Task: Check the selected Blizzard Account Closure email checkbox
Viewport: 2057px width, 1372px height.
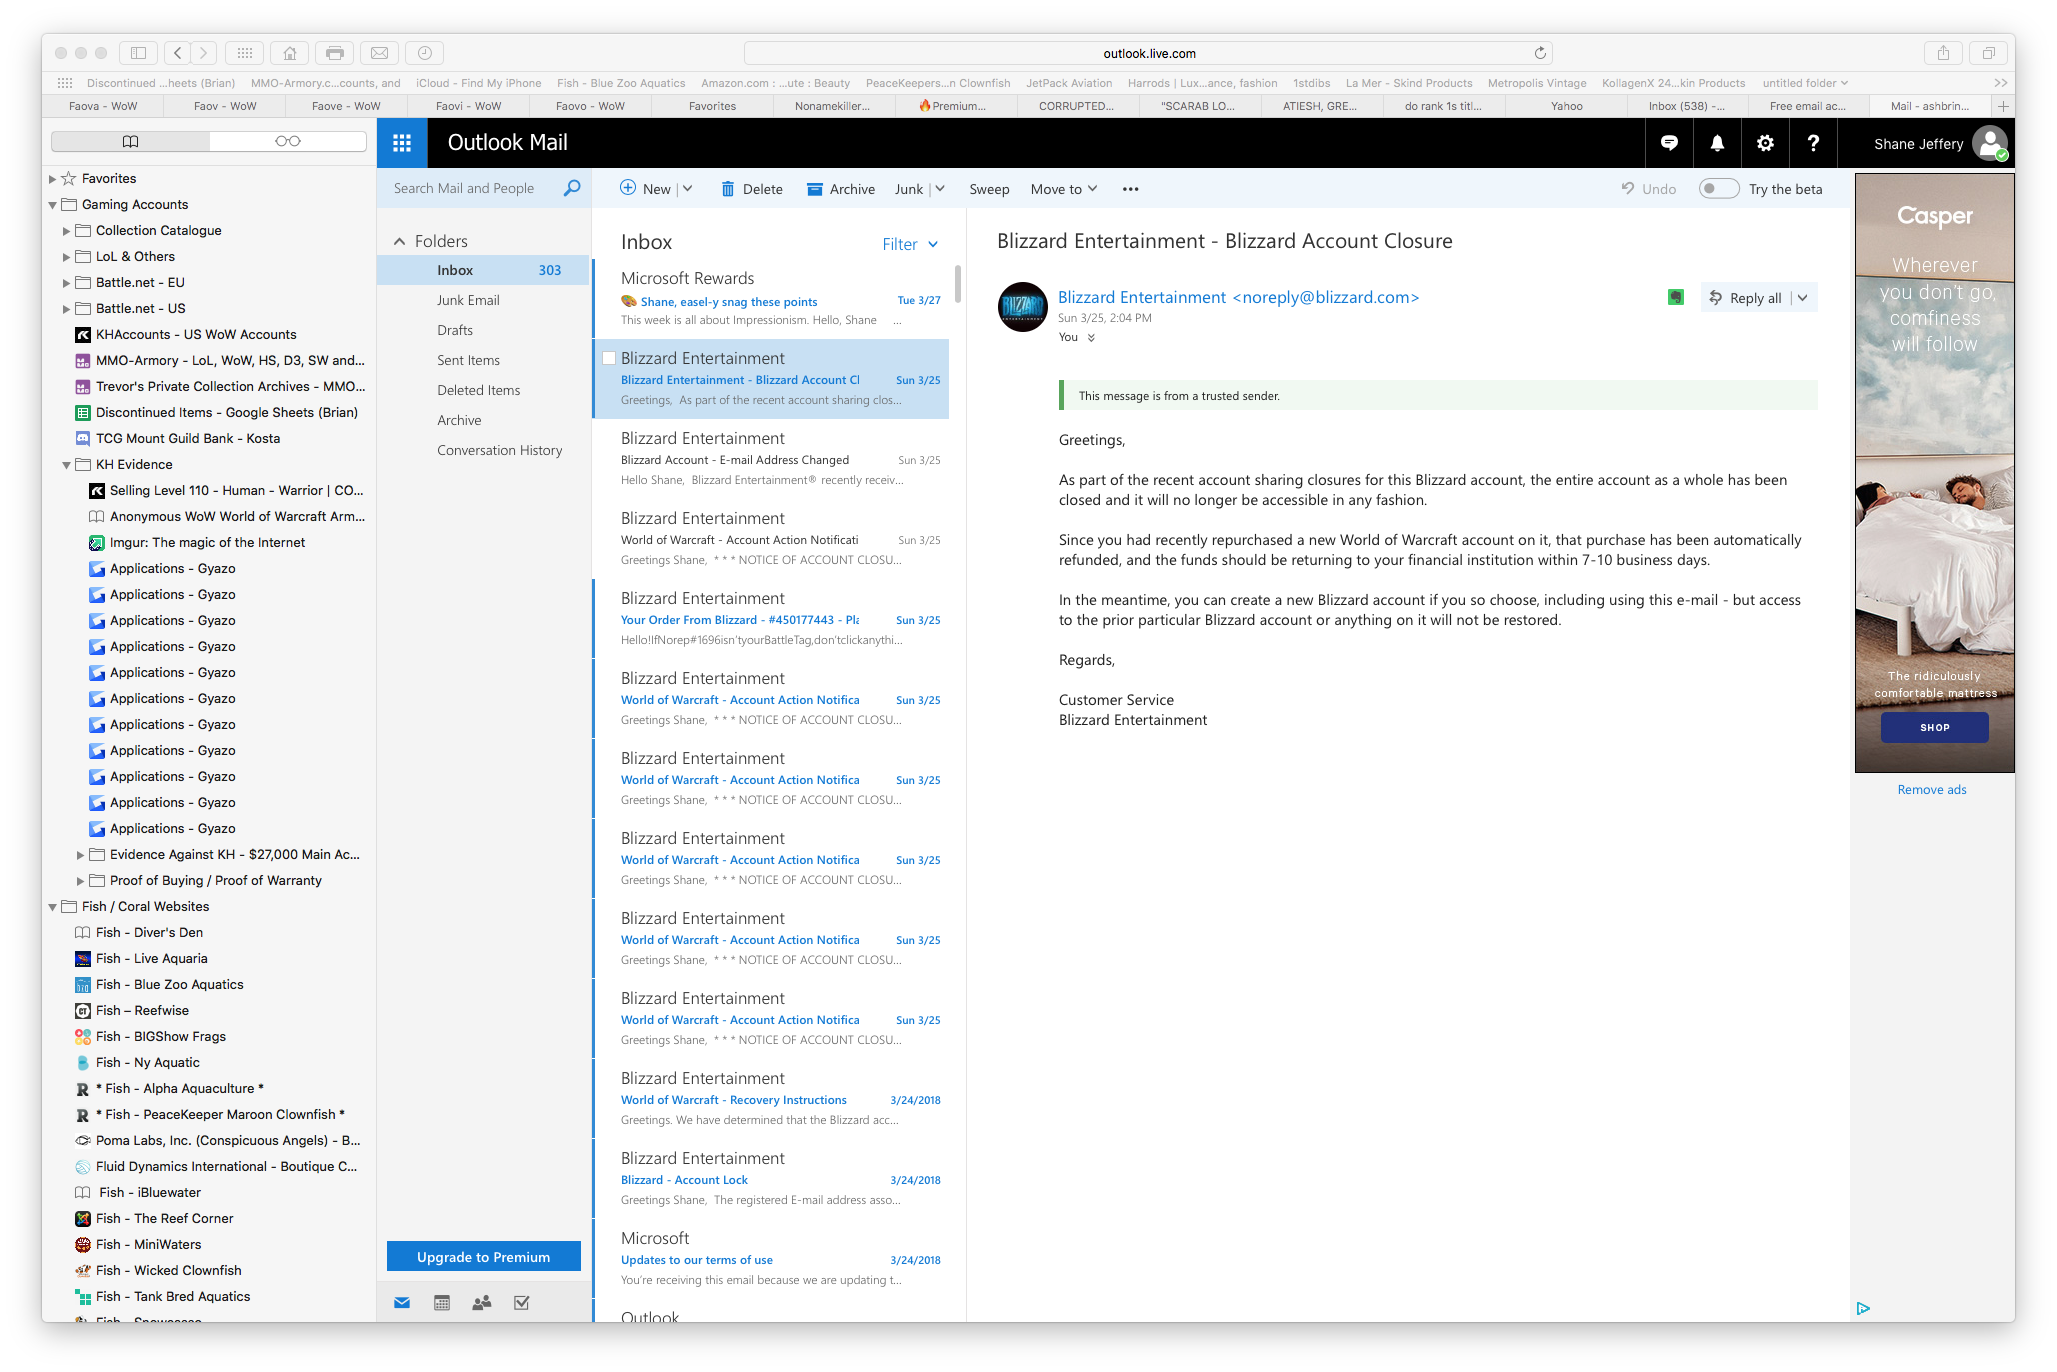Action: click(x=609, y=358)
